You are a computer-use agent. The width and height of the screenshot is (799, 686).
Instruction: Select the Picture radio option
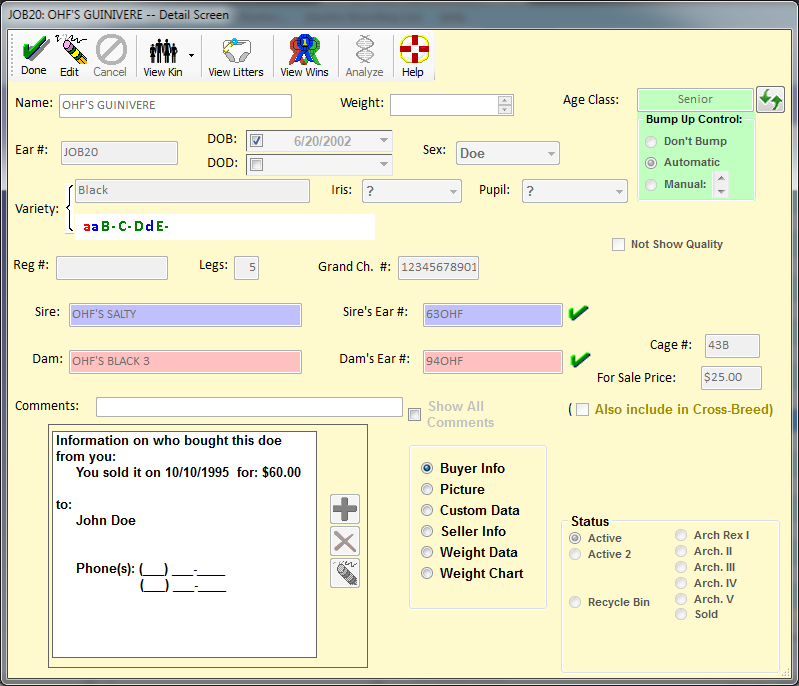(x=427, y=490)
